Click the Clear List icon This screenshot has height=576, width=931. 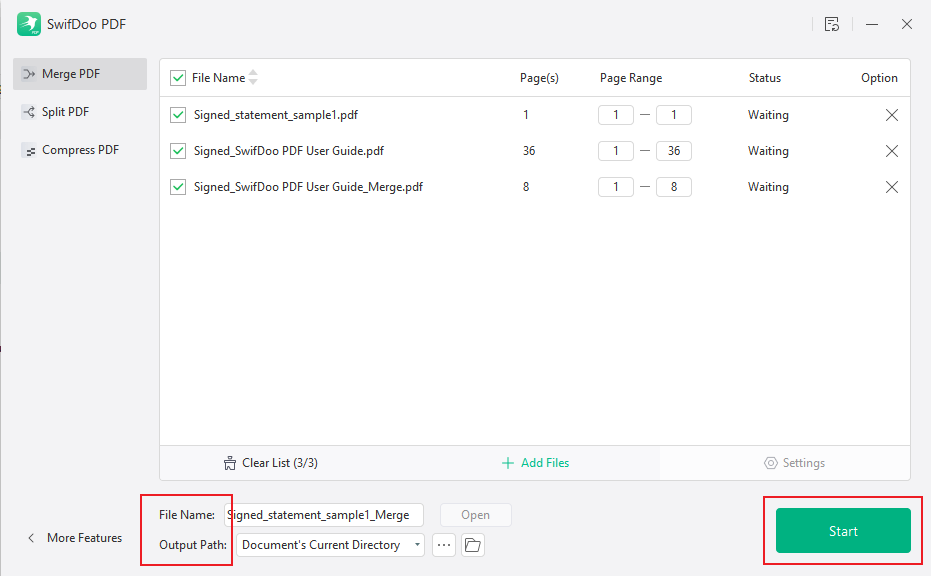(229, 462)
